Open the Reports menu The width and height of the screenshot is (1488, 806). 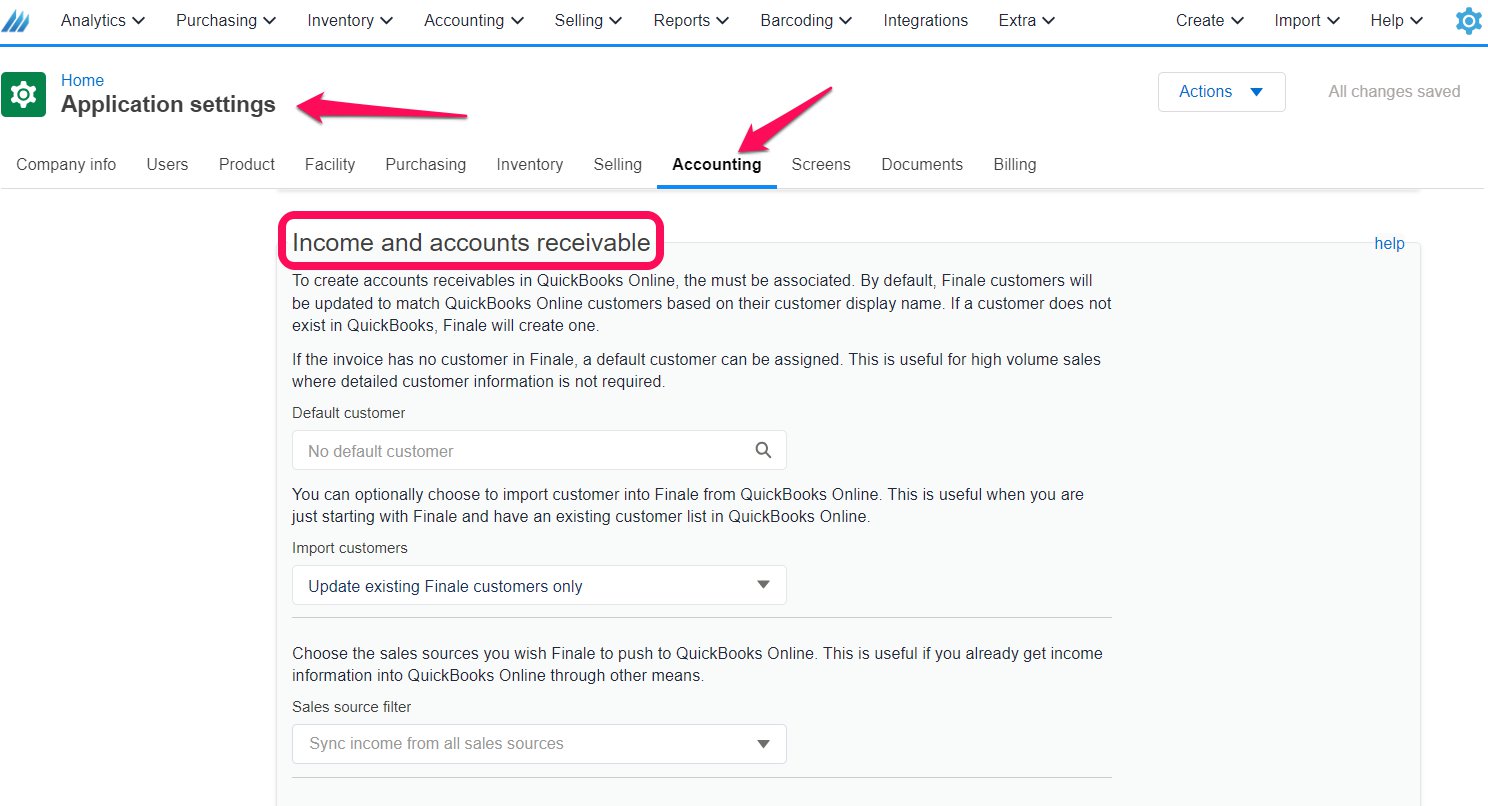click(x=691, y=20)
